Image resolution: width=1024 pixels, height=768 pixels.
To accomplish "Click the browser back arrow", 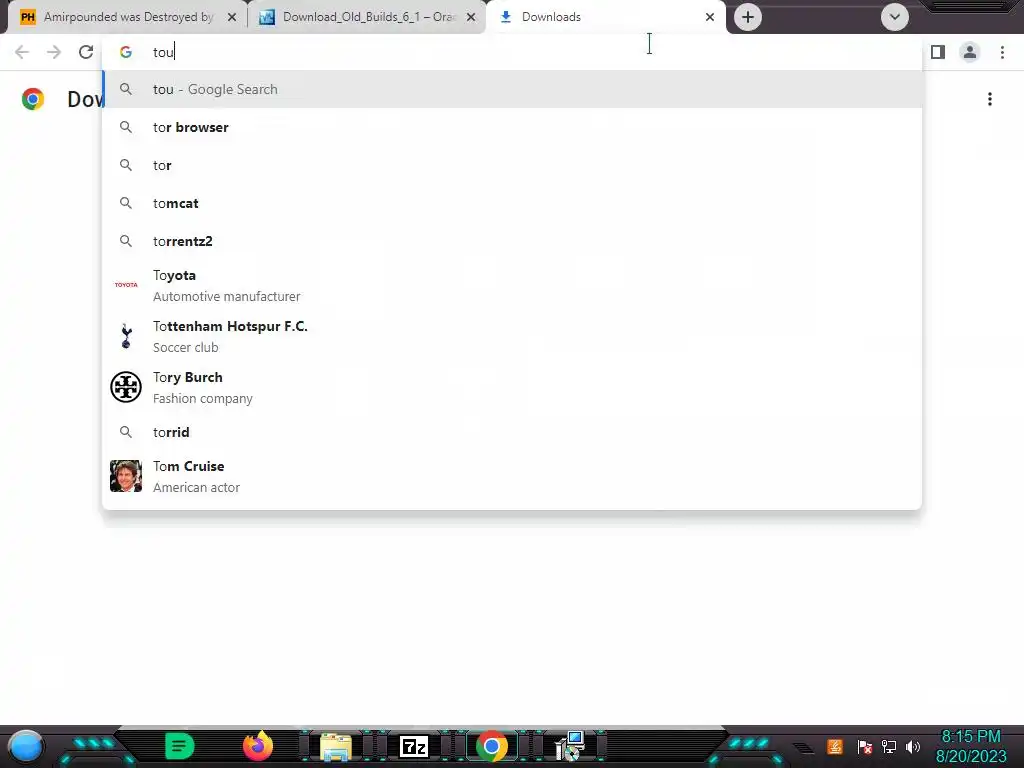I will click(x=22, y=52).
